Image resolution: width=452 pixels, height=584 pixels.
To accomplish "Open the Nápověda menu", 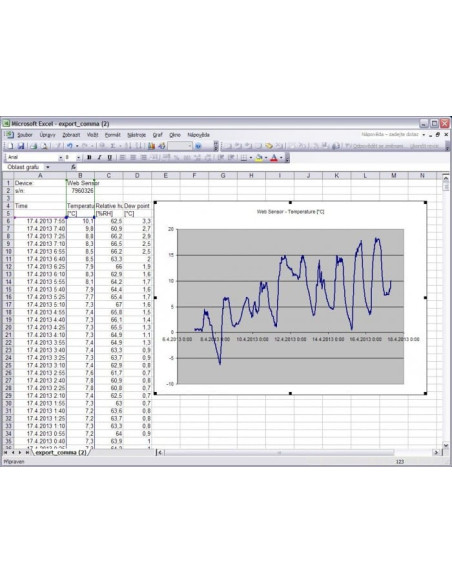I will click(198, 135).
